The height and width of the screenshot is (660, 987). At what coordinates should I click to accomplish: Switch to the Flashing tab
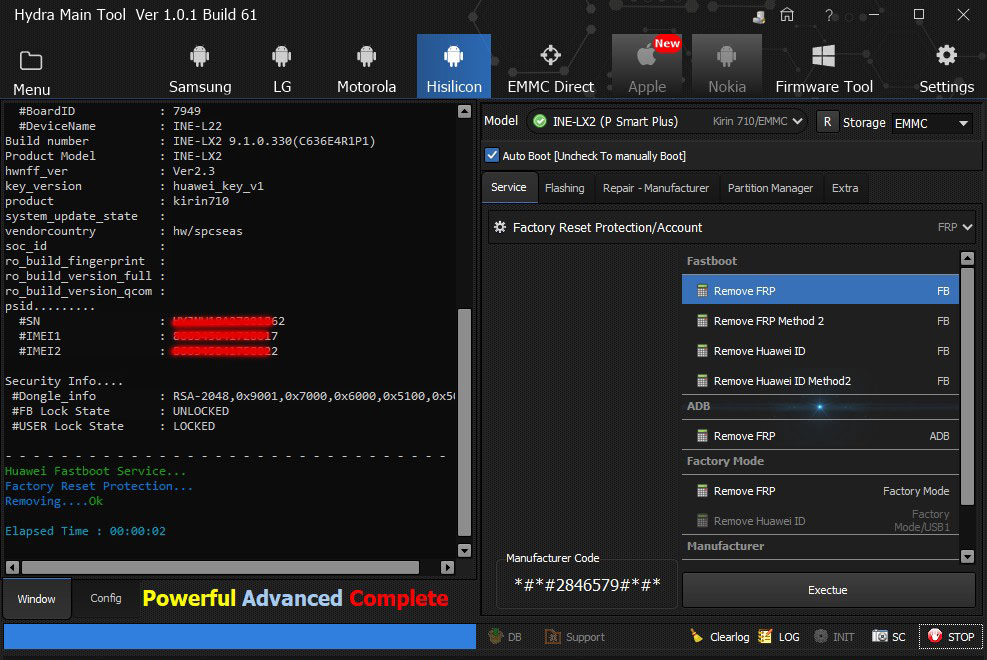tap(565, 188)
